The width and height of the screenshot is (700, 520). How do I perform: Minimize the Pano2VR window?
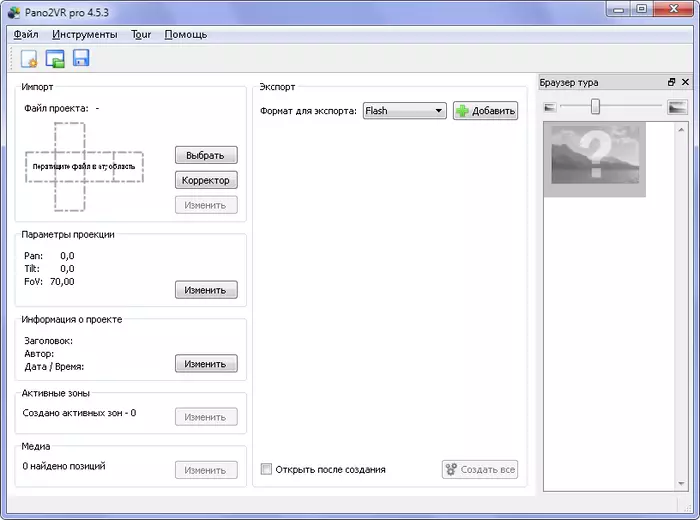[618, 9]
